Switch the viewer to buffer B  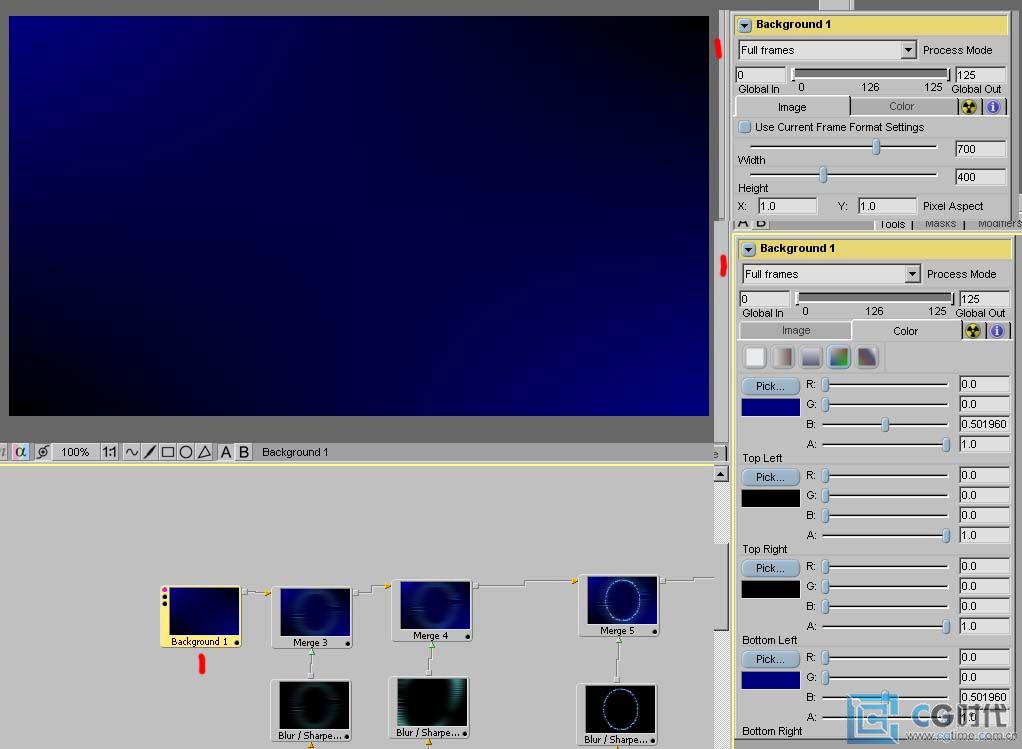[x=244, y=452]
